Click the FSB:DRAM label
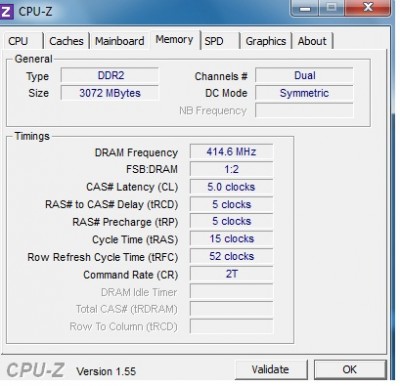The image size is (400, 386). pyautogui.click(x=152, y=169)
